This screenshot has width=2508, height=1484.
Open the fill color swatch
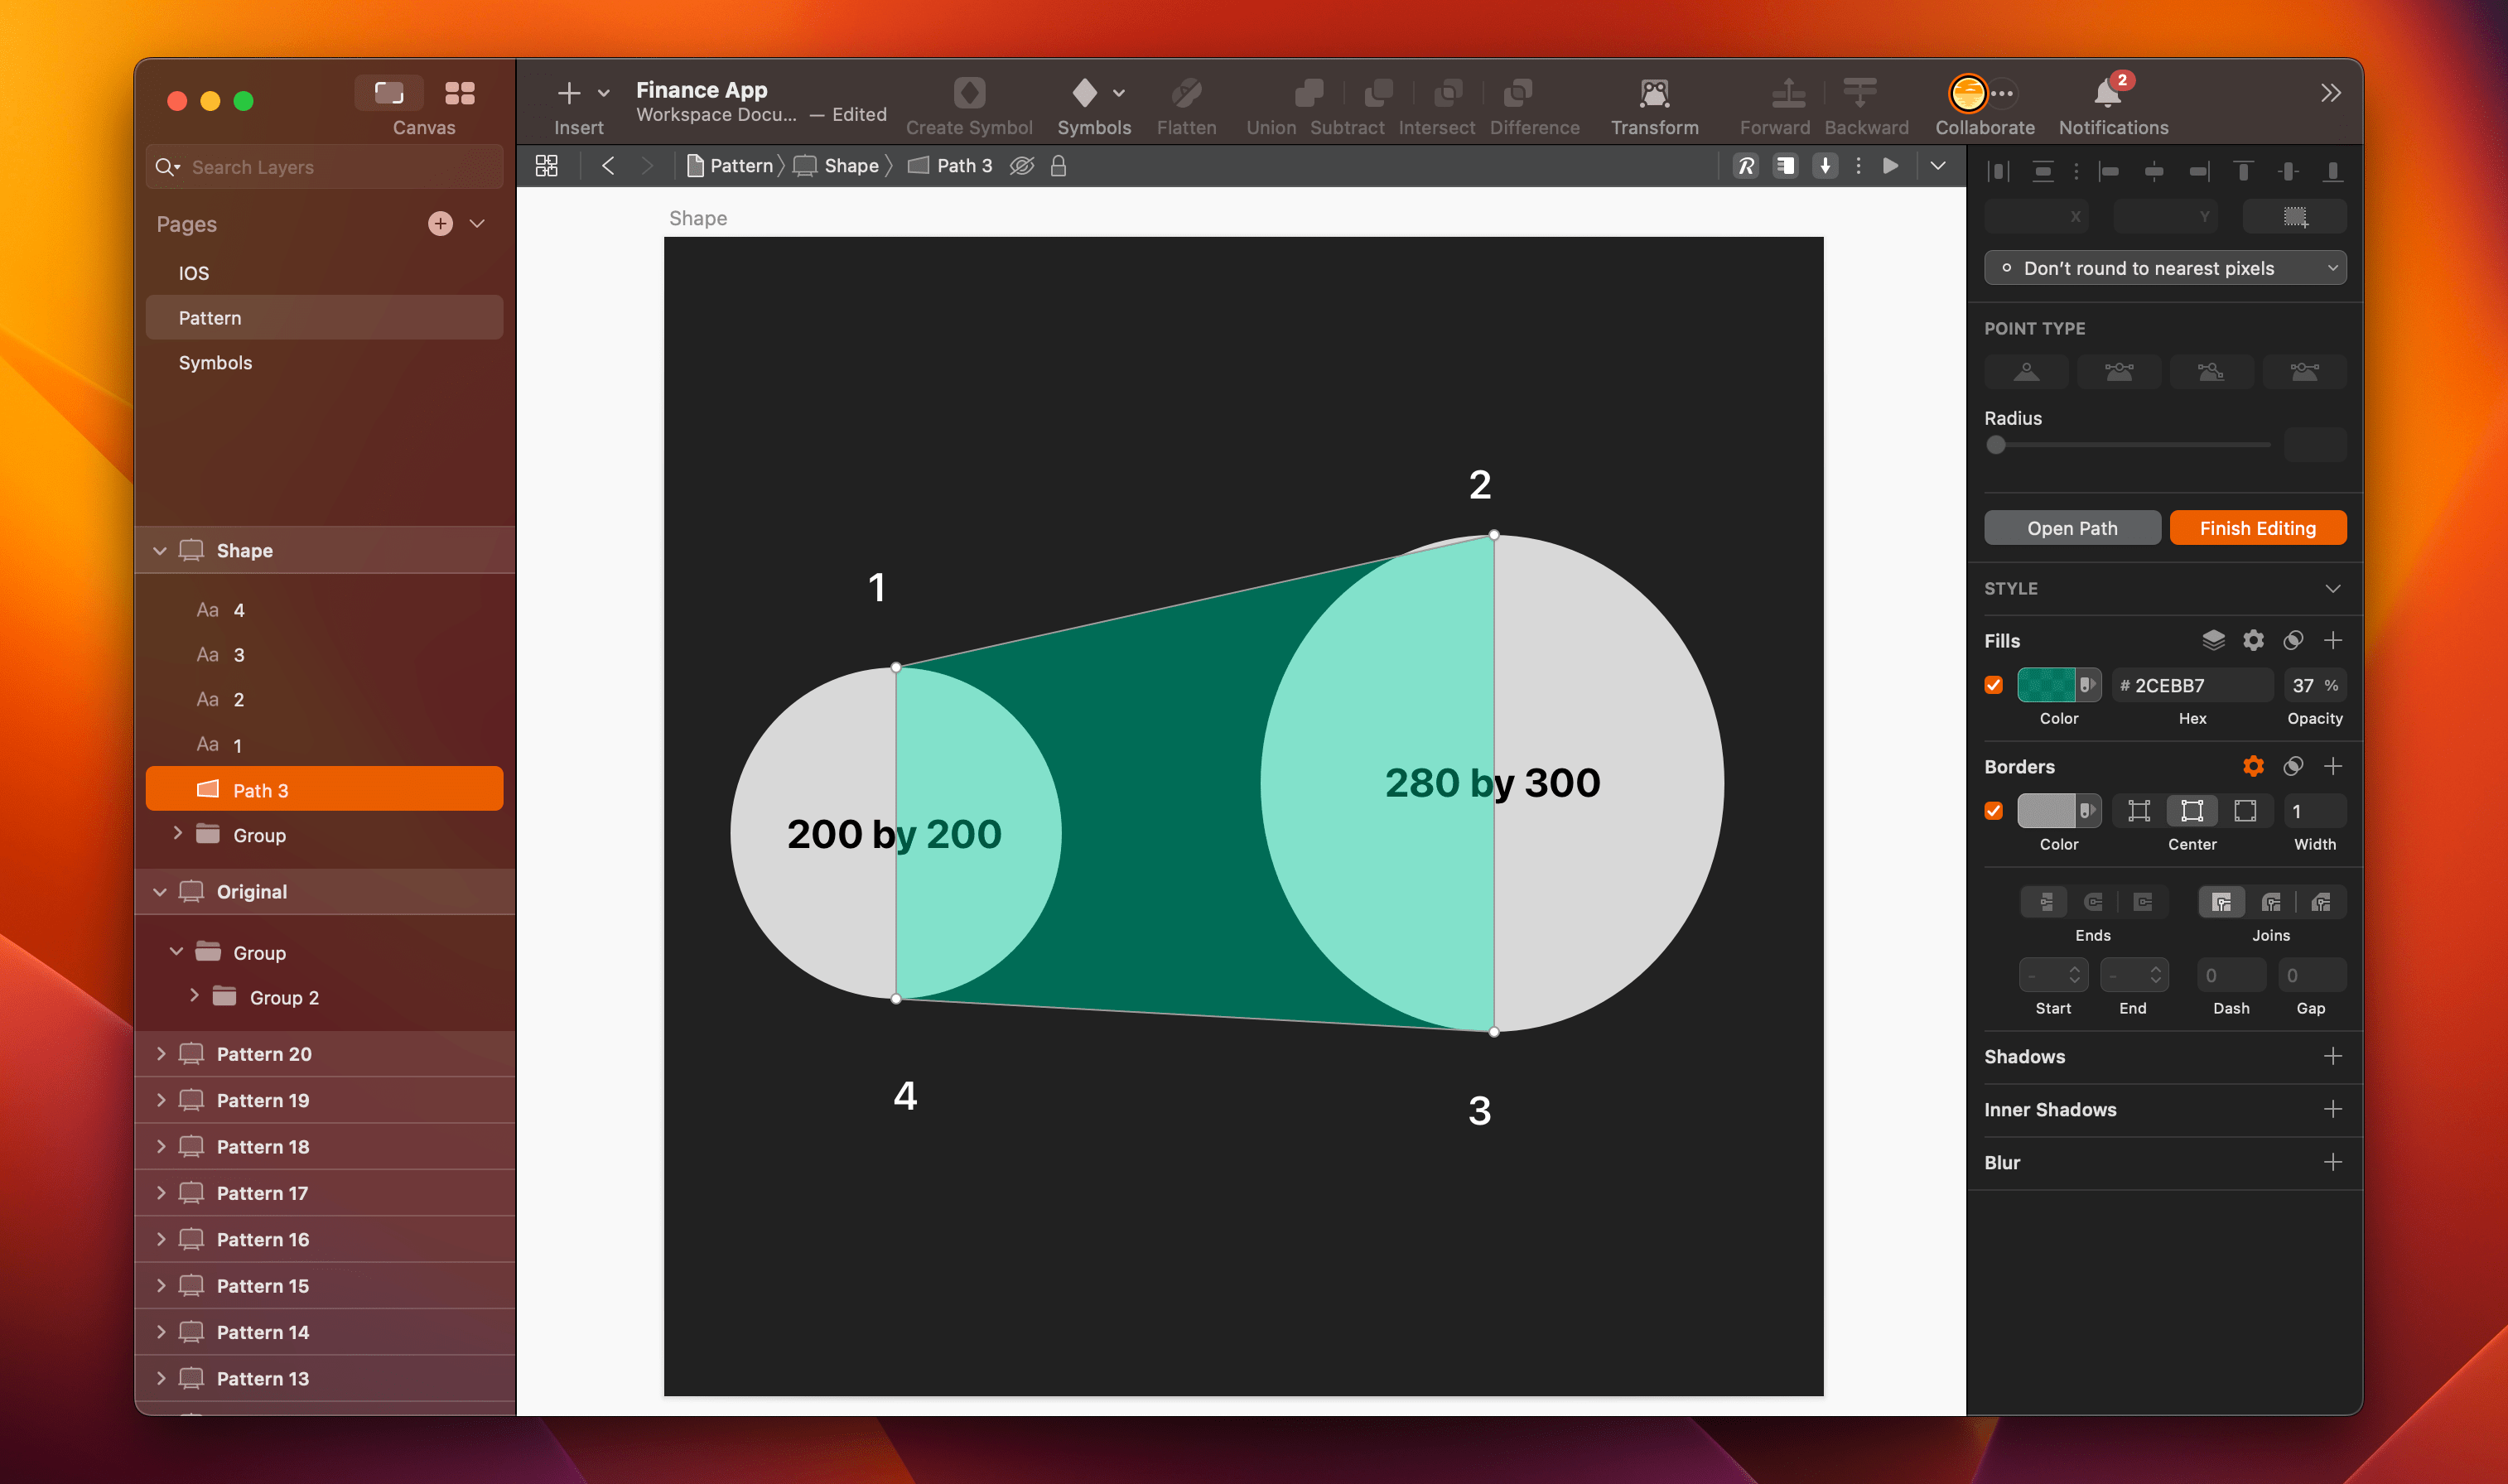[x=2045, y=685]
